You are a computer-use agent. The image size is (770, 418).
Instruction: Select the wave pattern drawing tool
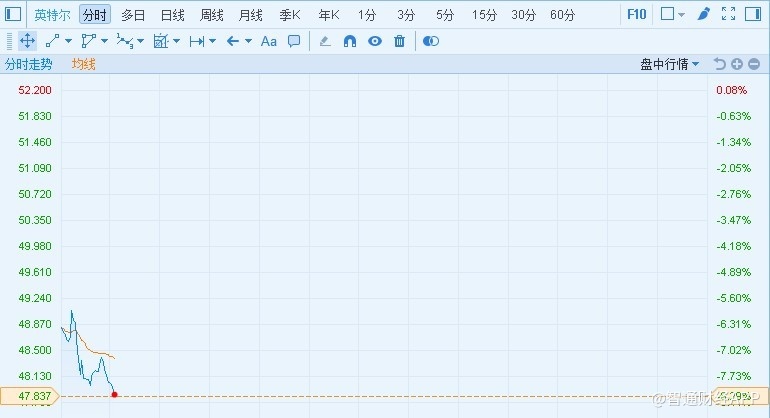pos(125,41)
